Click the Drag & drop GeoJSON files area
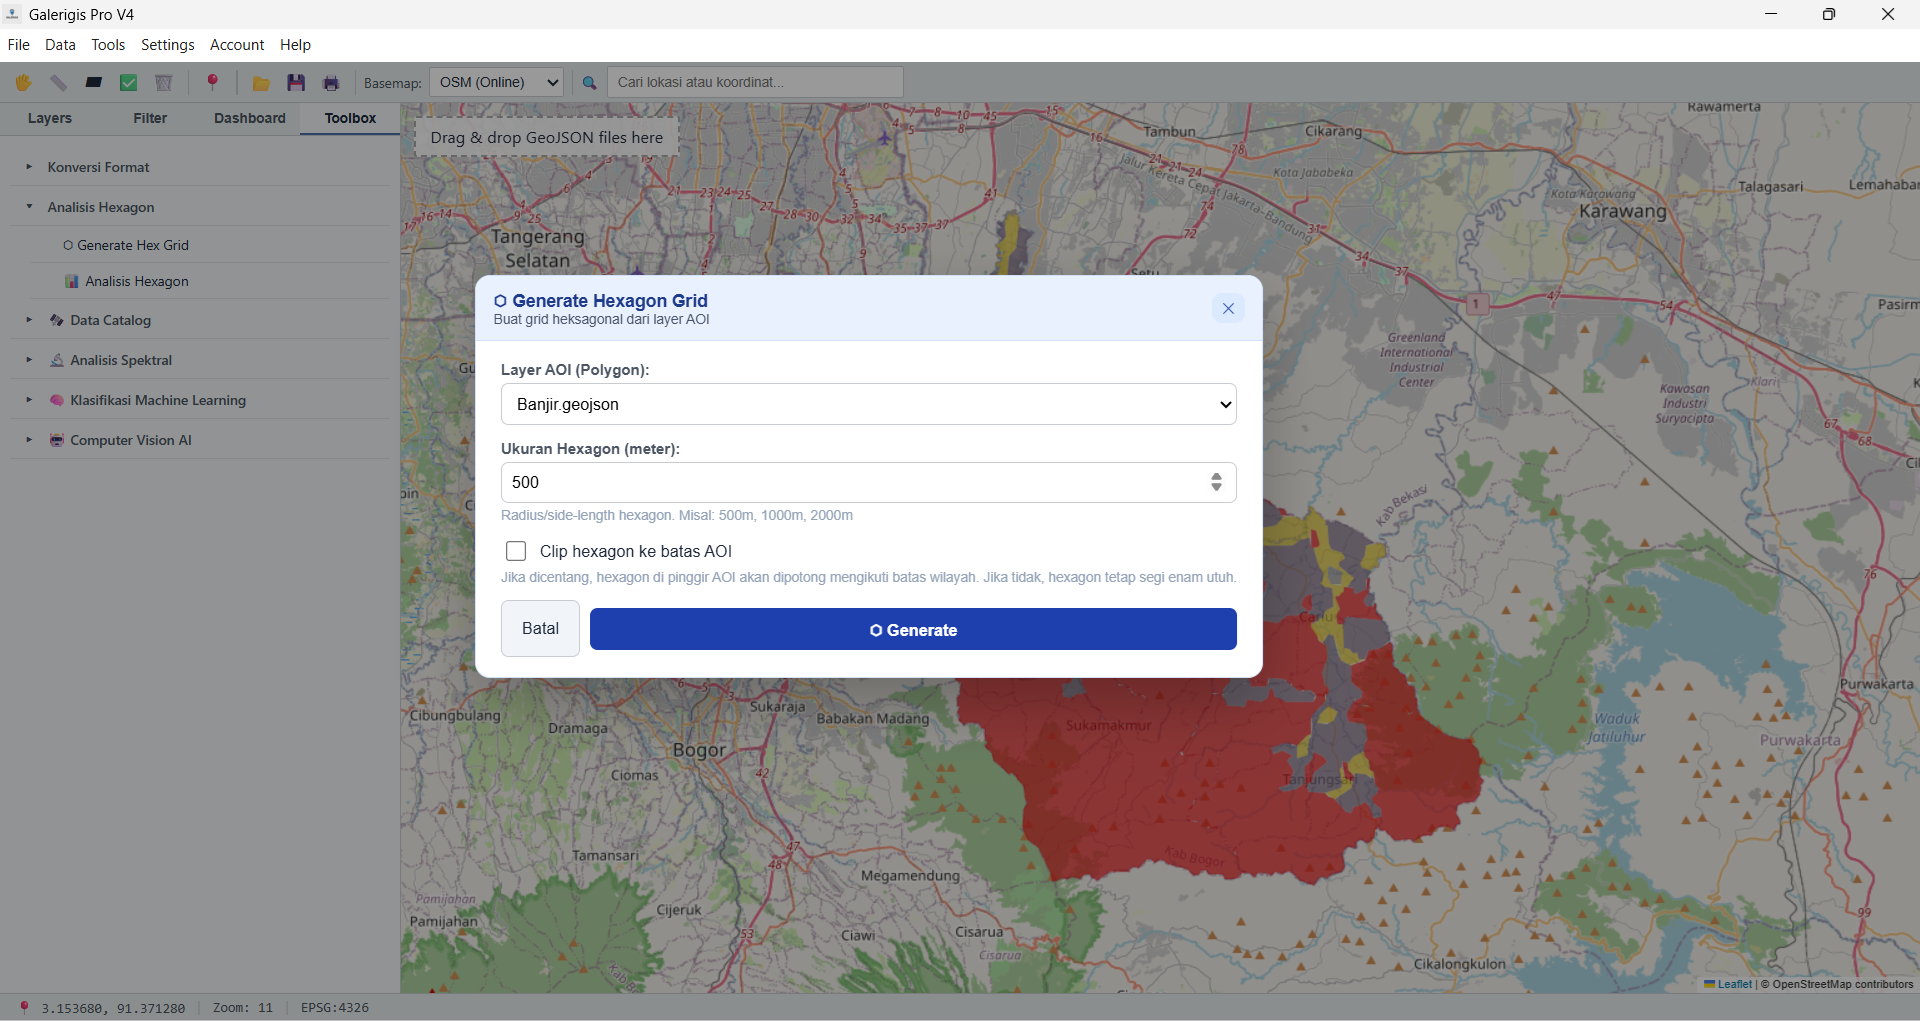This screenshot has width=1920, height=1021. coord(547,138)
